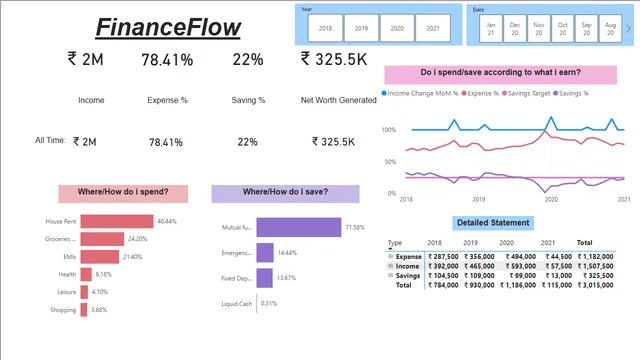
Task: Click the 22% Saving card value
Action: coord(248,60)
